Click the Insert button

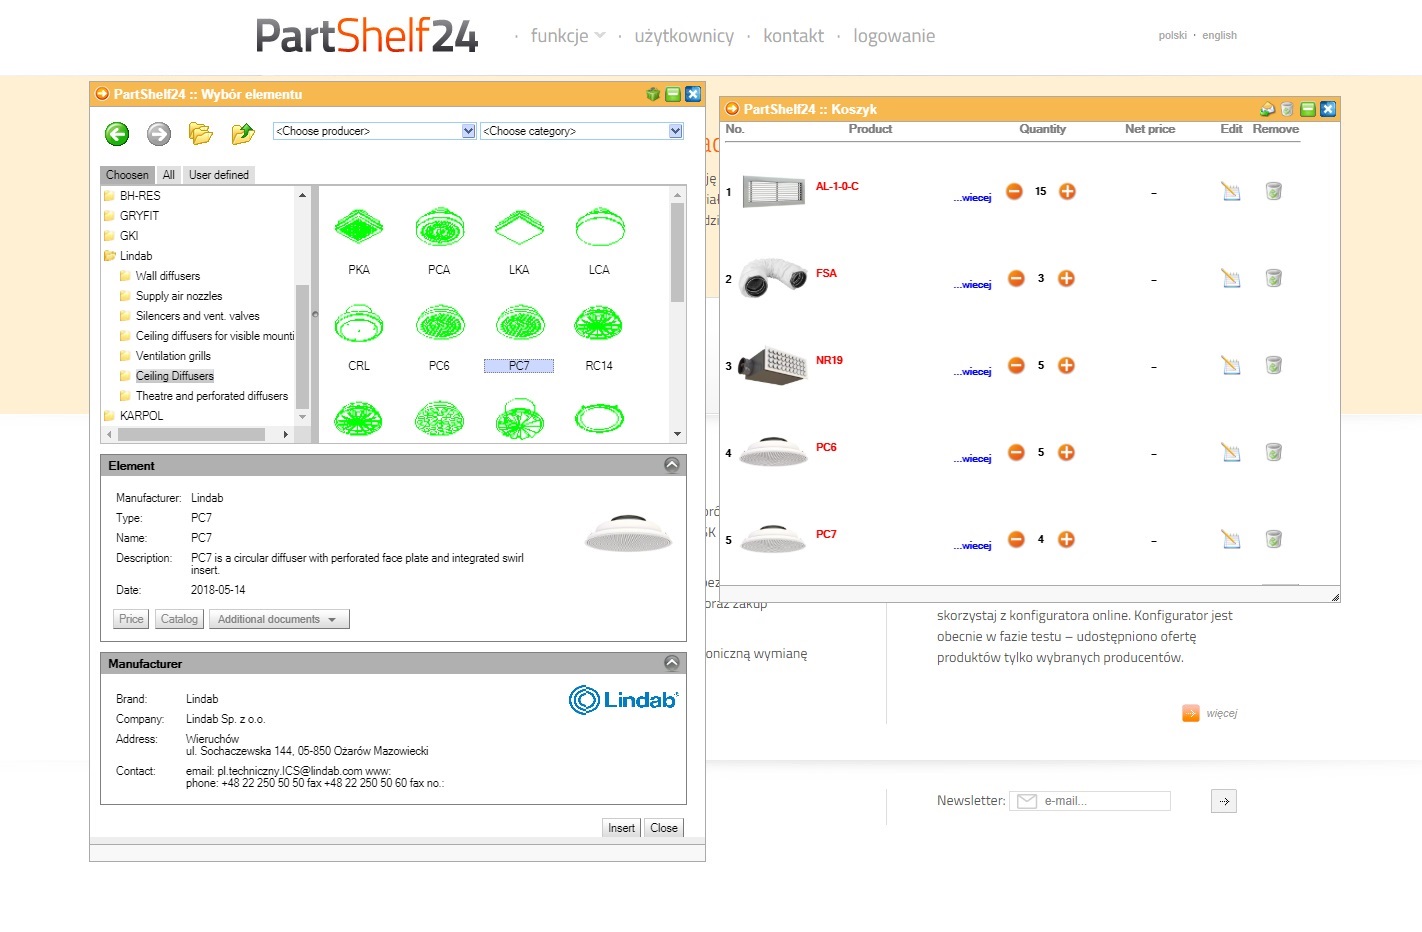click(x=621, y=828)
